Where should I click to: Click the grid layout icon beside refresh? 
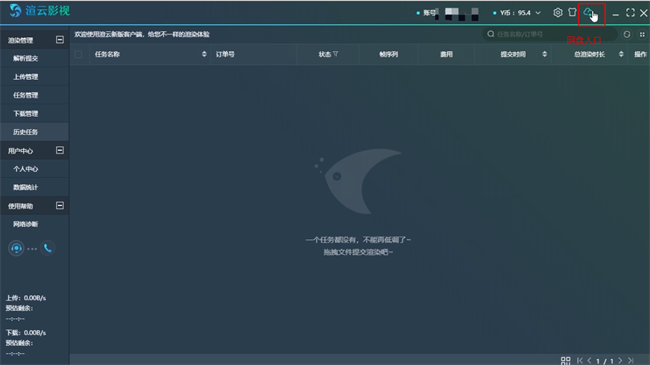(x=642, y=34)
